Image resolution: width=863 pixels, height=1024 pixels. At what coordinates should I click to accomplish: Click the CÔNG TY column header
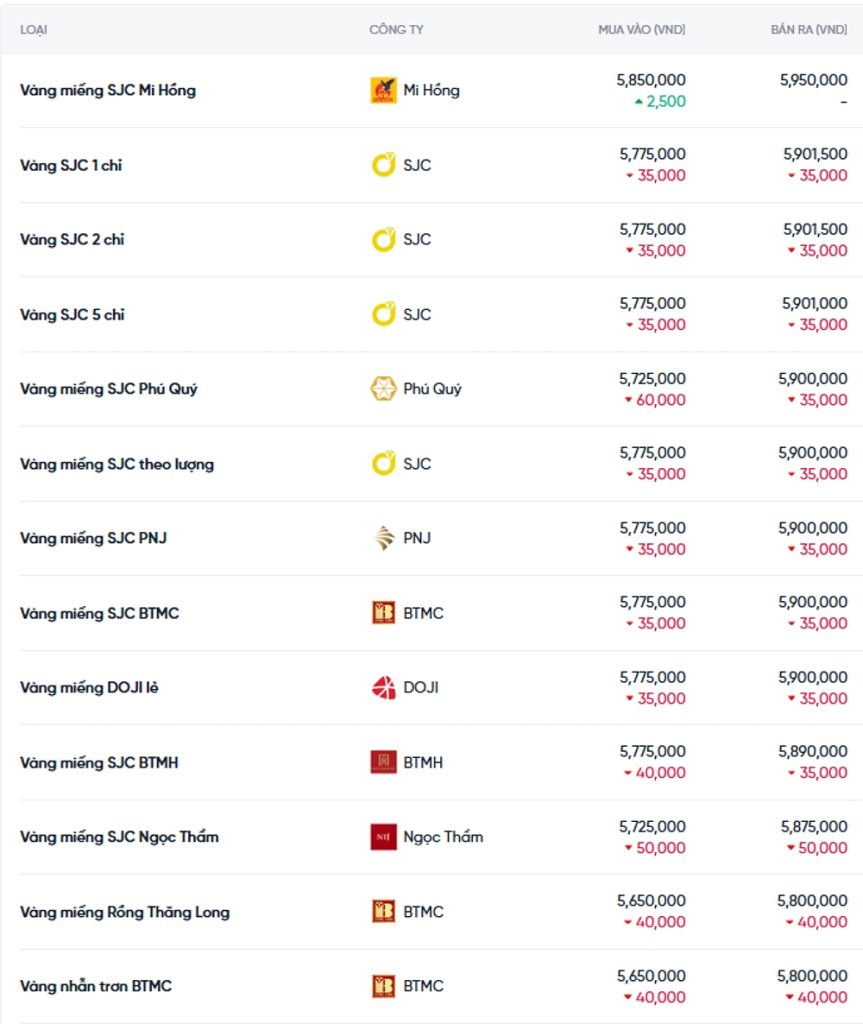coord(396,30)
